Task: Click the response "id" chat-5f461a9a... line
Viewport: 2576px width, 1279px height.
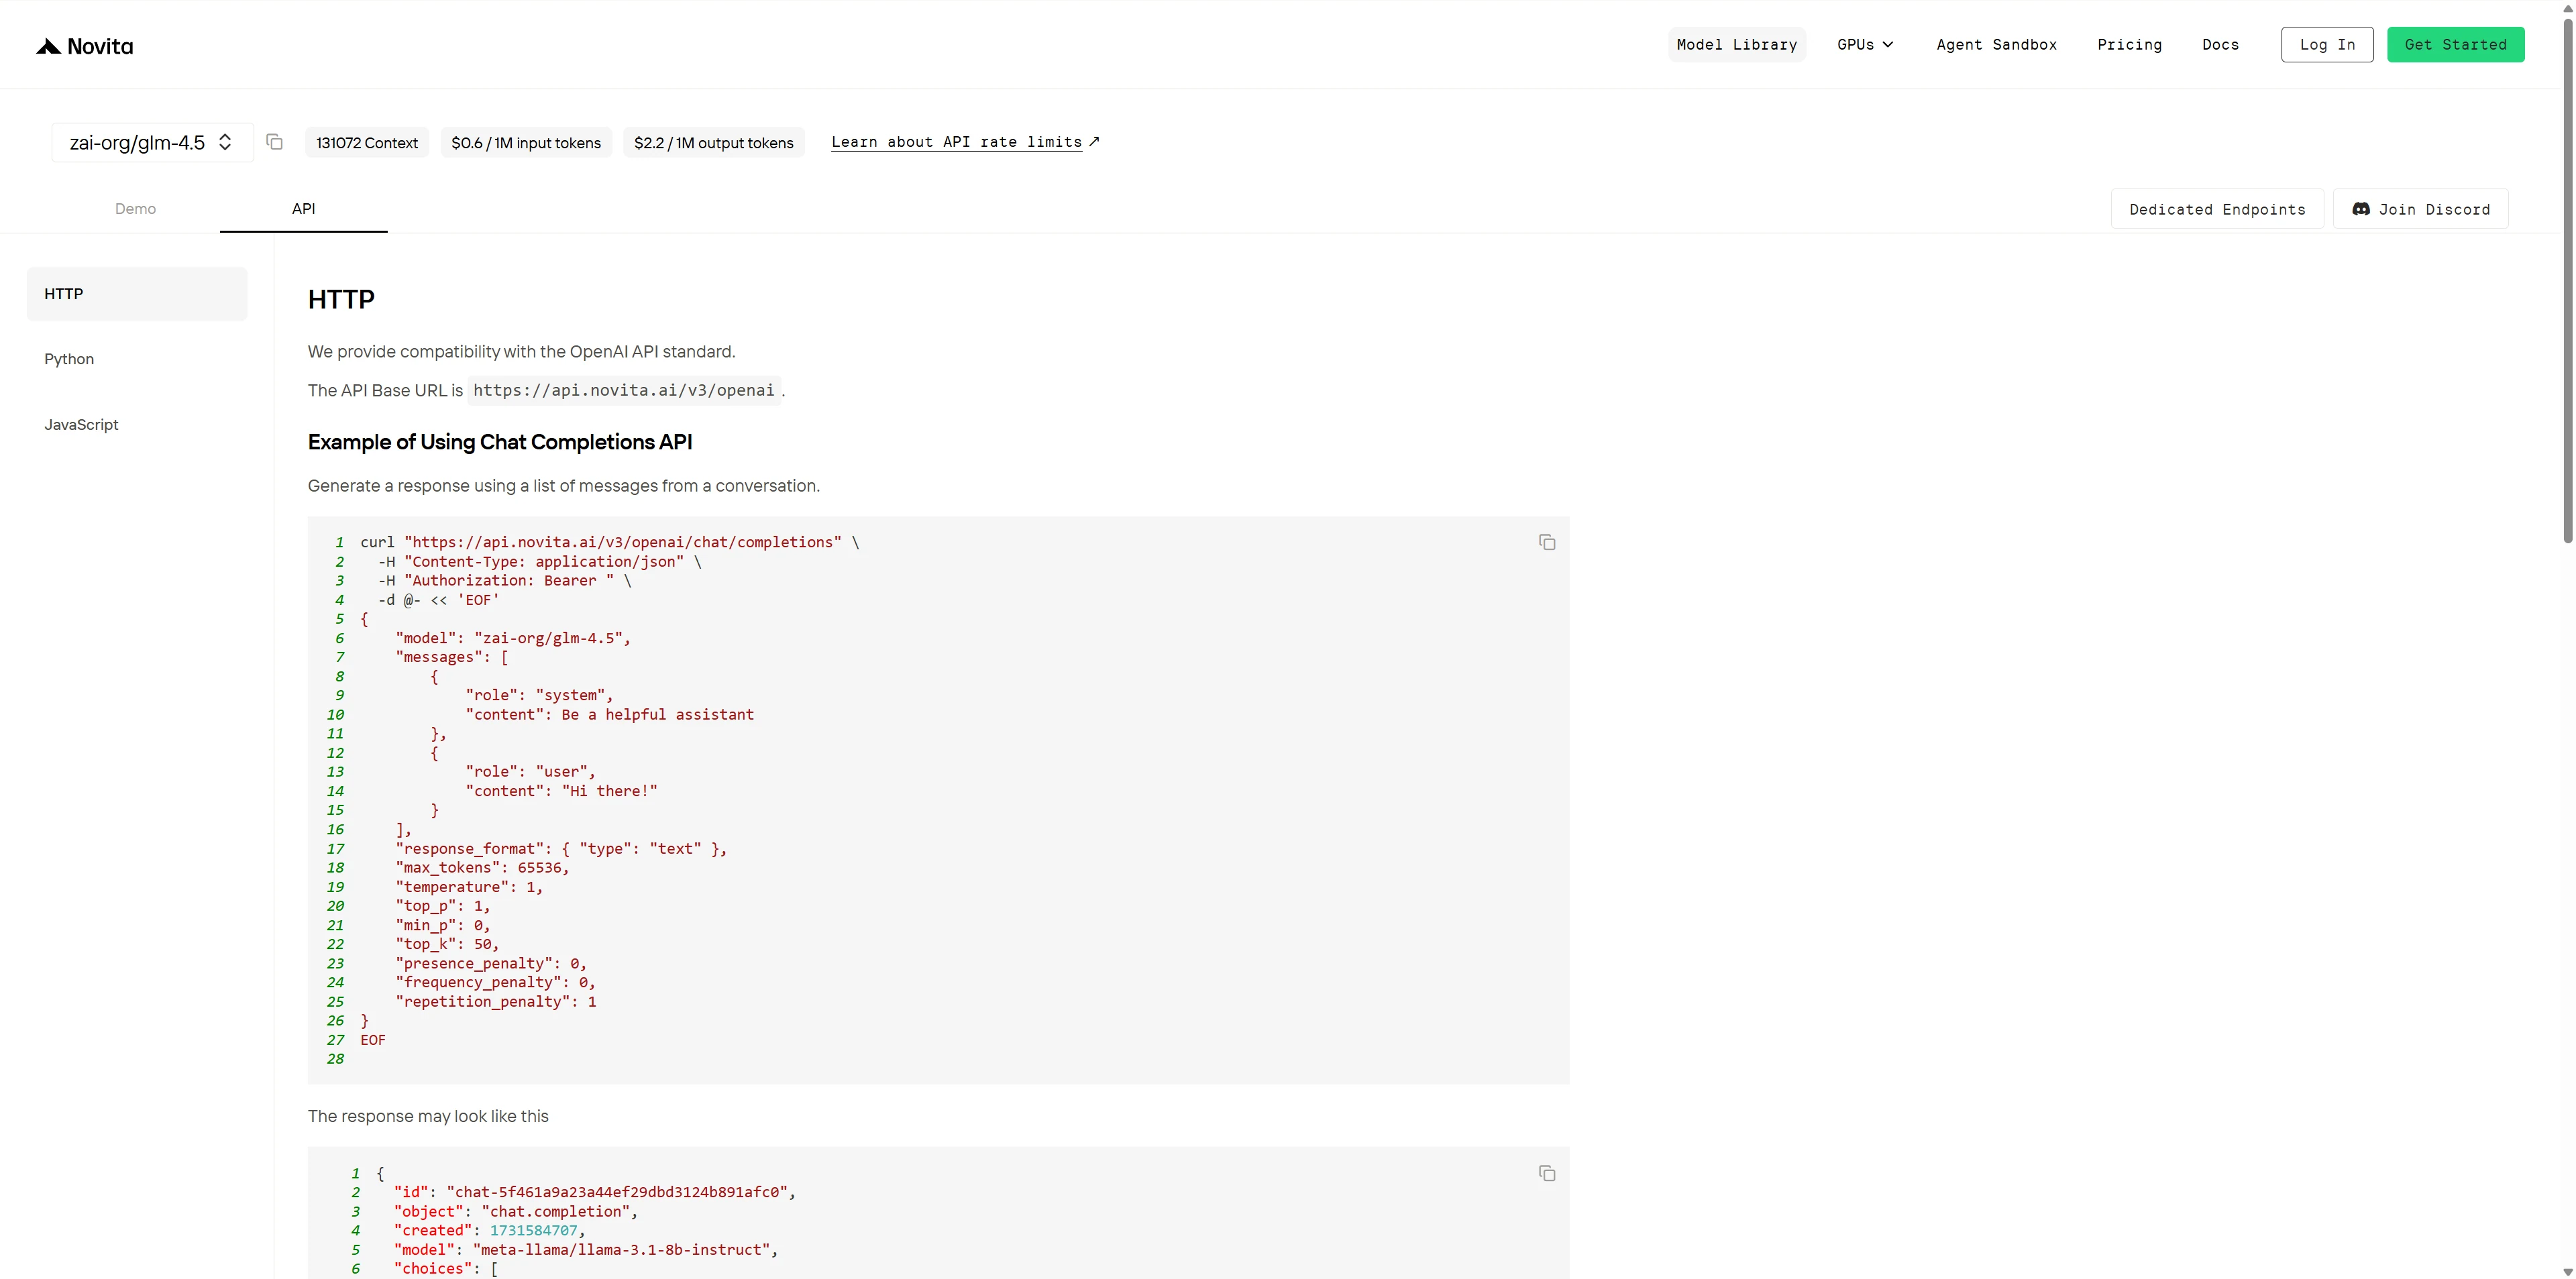Action: click(x=594, y=1192)
